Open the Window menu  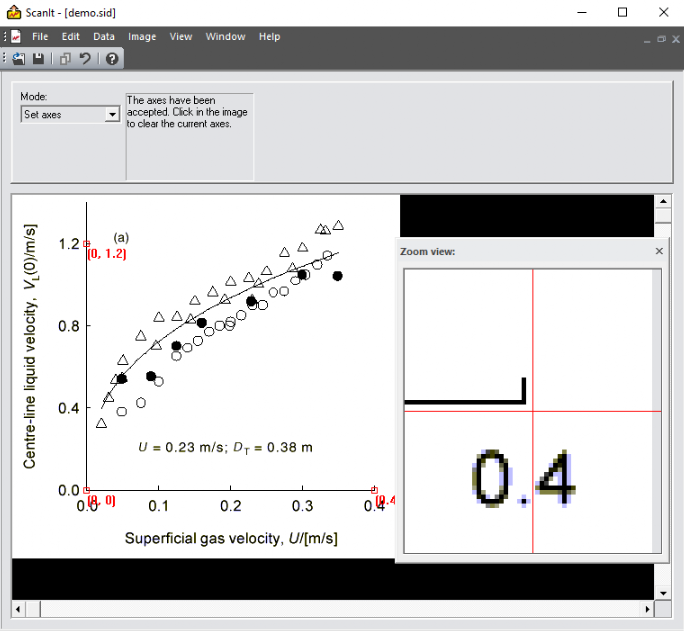pyautogui.click(x=225, y=37)
